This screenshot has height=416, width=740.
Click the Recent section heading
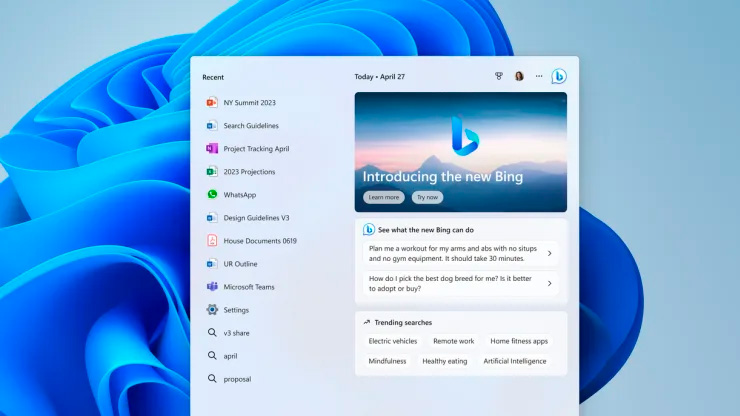pos(213,77)
